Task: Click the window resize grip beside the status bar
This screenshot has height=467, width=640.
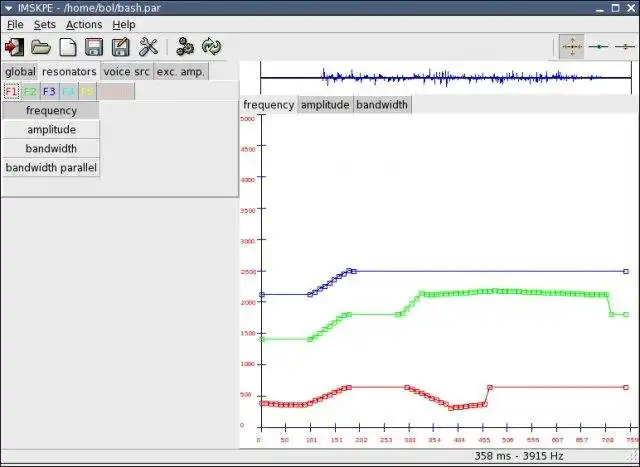Action: pyautogui.click(x=633, y=458)
